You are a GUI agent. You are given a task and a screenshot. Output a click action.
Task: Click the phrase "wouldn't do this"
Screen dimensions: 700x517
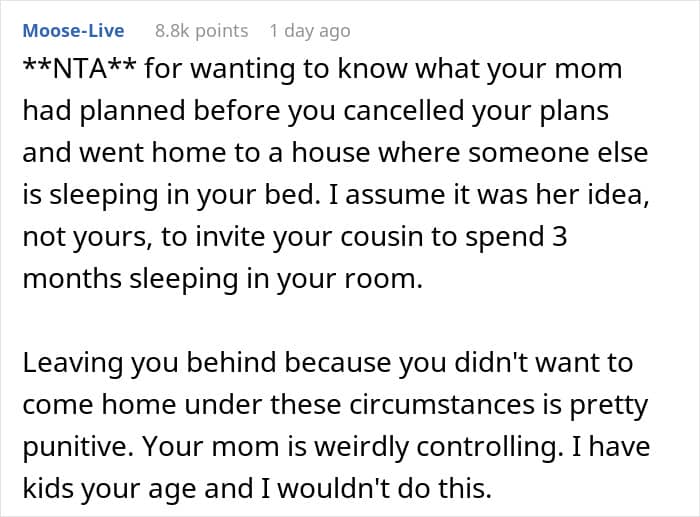pos(384,488)
